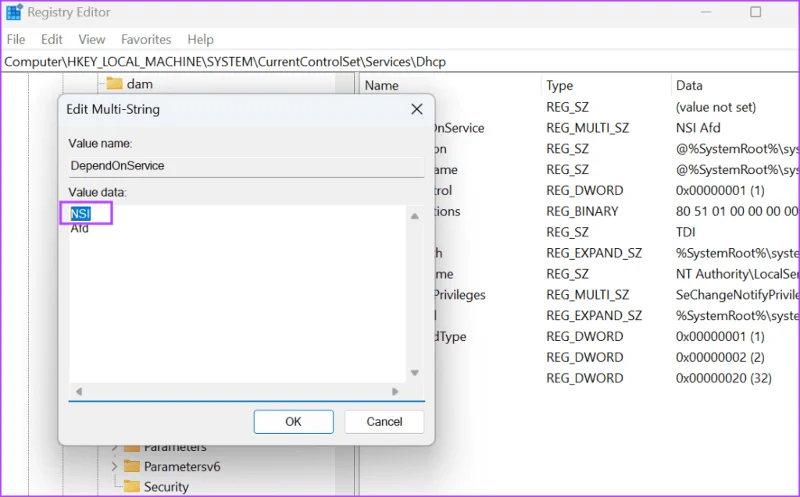Select the REG_MULTI_SZ type next to NSI Afd
This screenshot has width=800, height=497.
588,128
